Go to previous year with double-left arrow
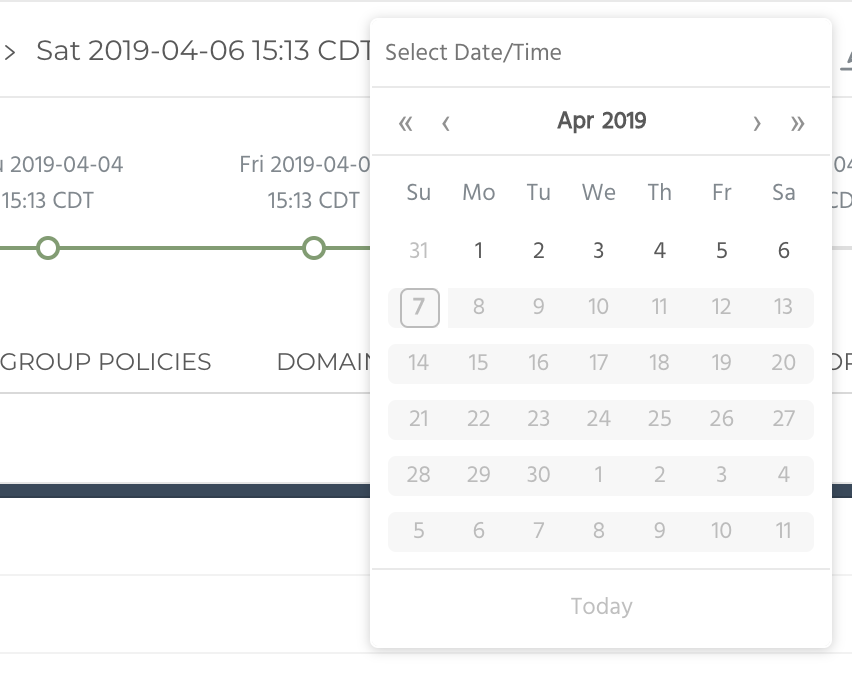852x676 pixels. [x=405, y=123]
